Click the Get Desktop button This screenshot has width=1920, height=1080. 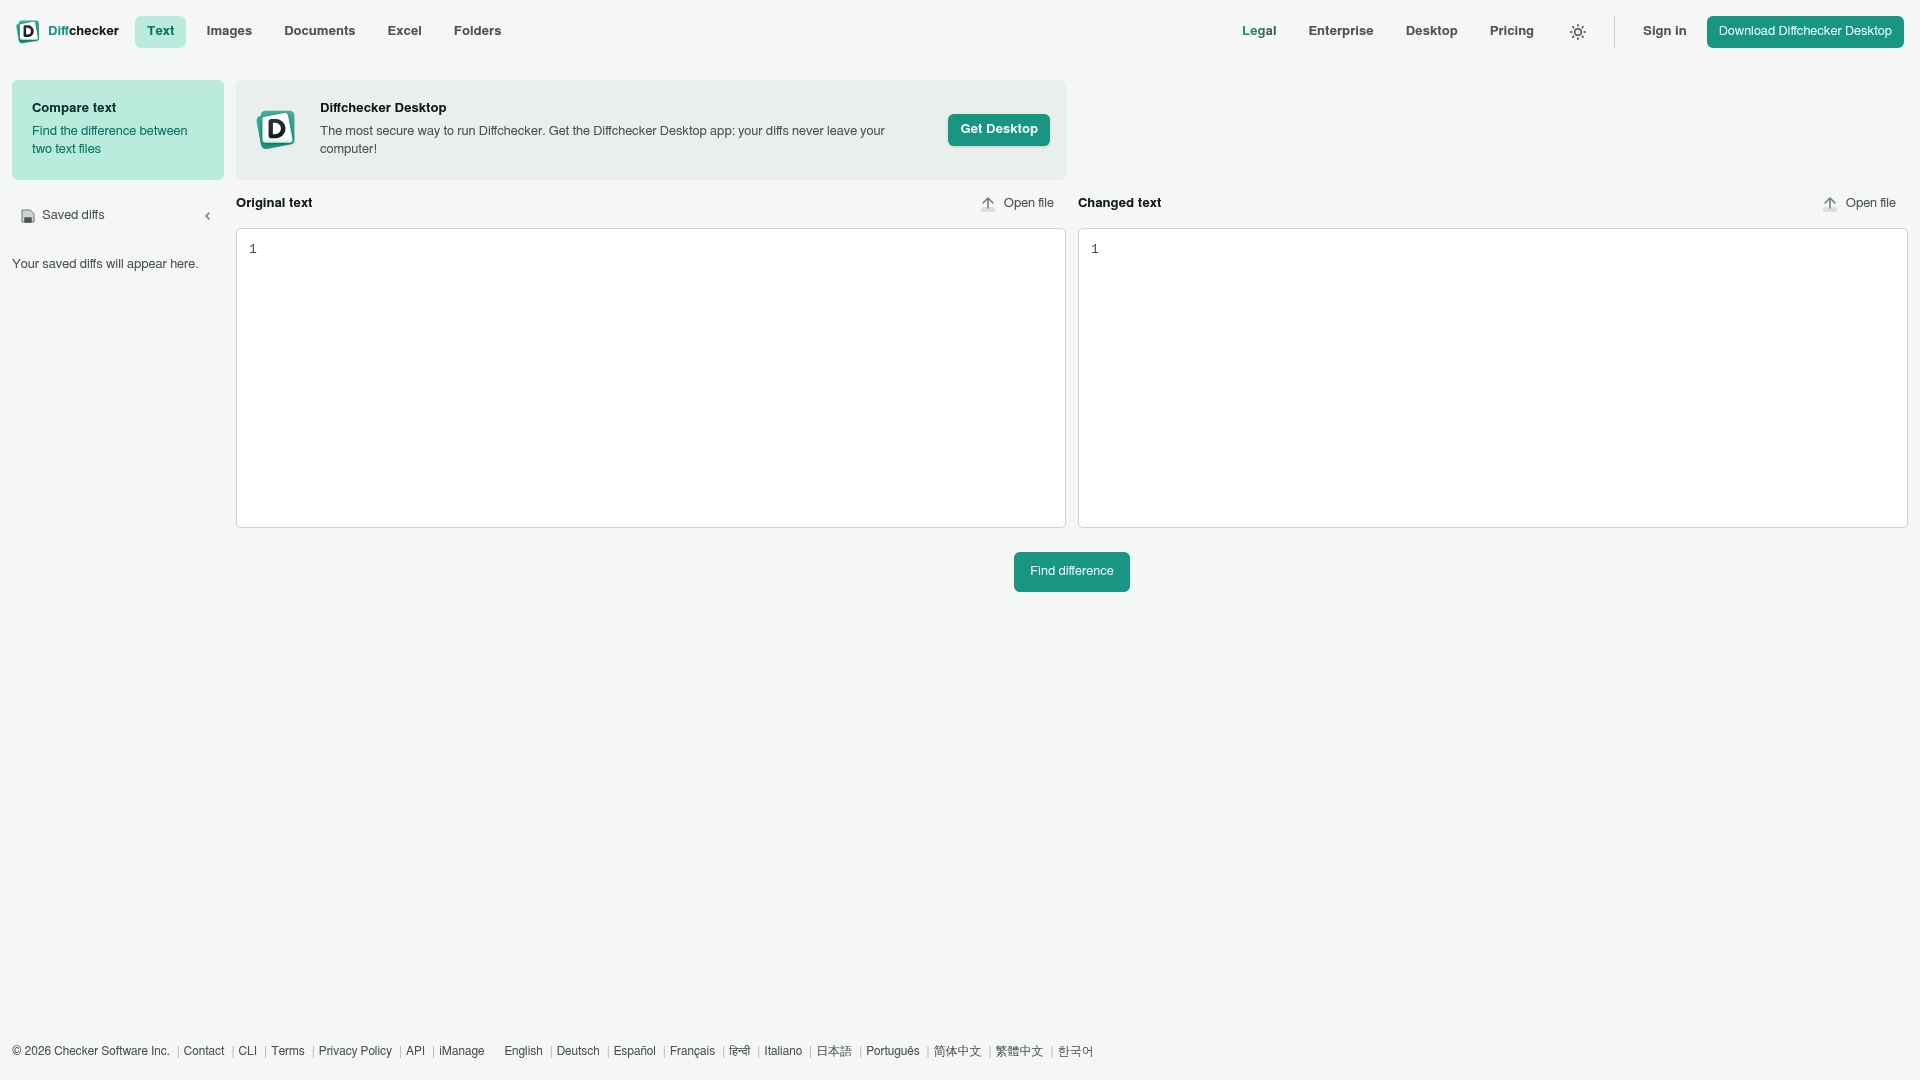pos(999,130)
